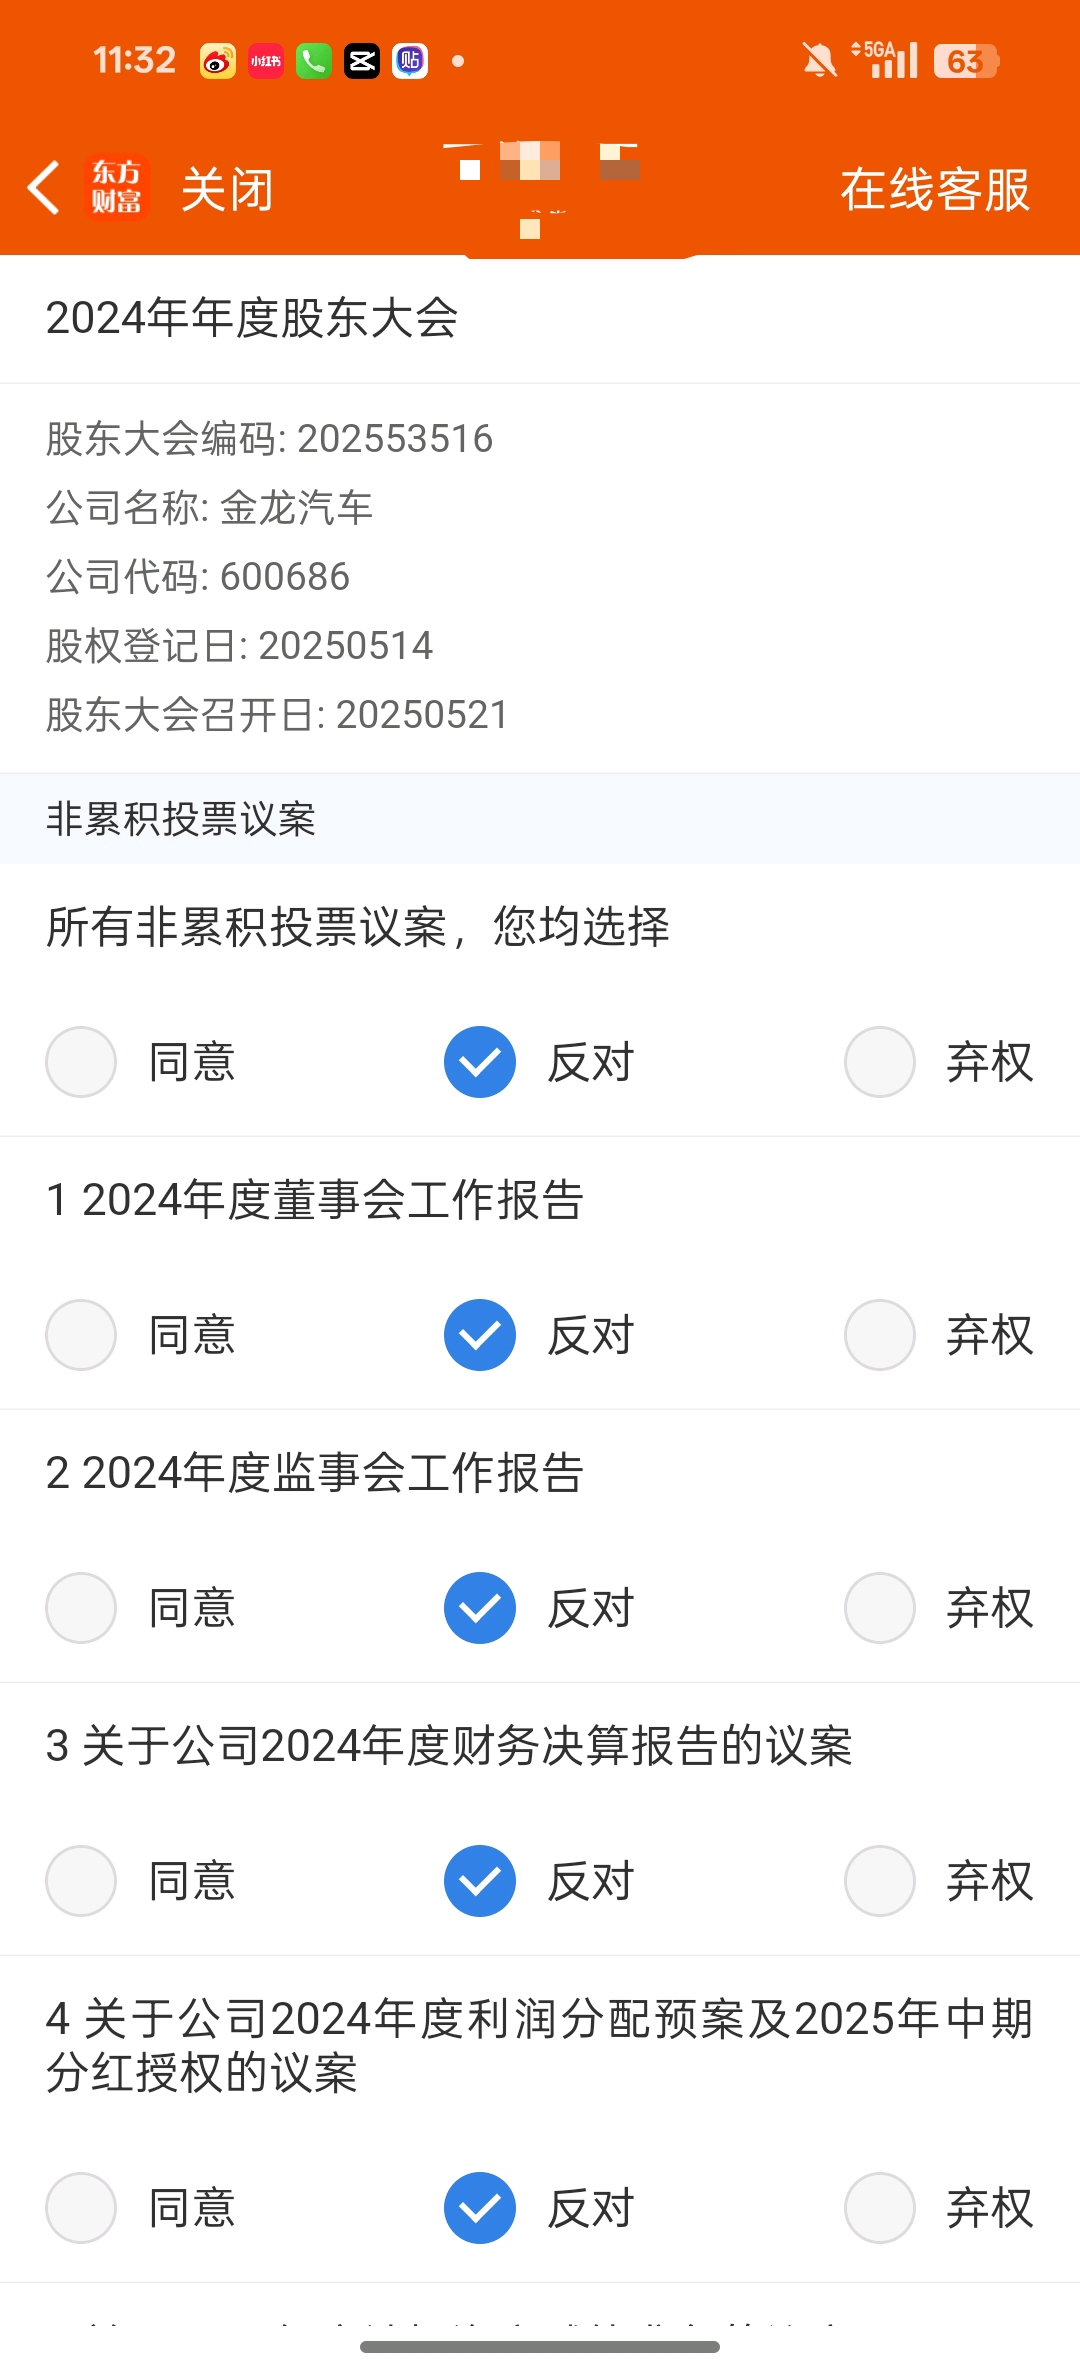Viewport: 1080px width, 2374px height.
Task: Tap the 小红书 notification icon
Action: click(x=265, y=61)
